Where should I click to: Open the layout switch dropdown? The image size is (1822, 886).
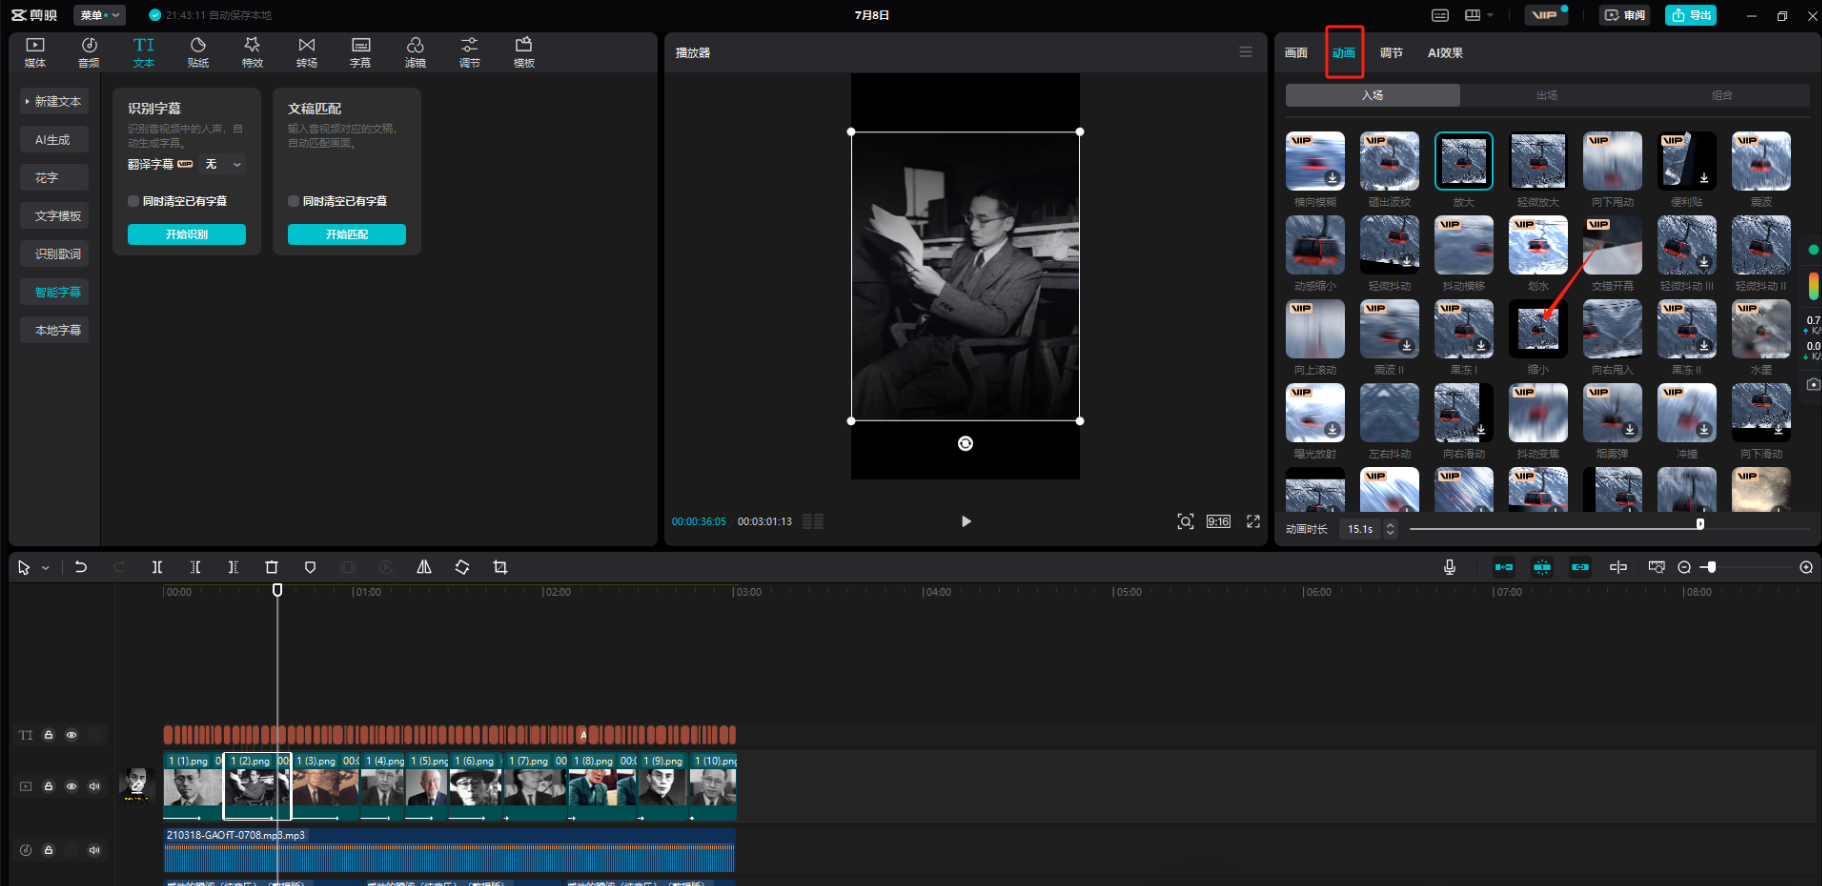click(x=1479, y=15)
